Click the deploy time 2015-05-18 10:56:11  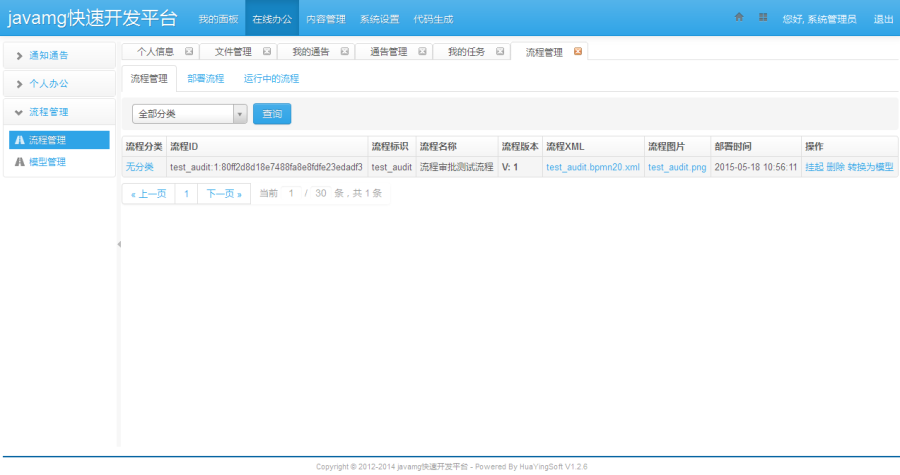click(x=756, y=167)
